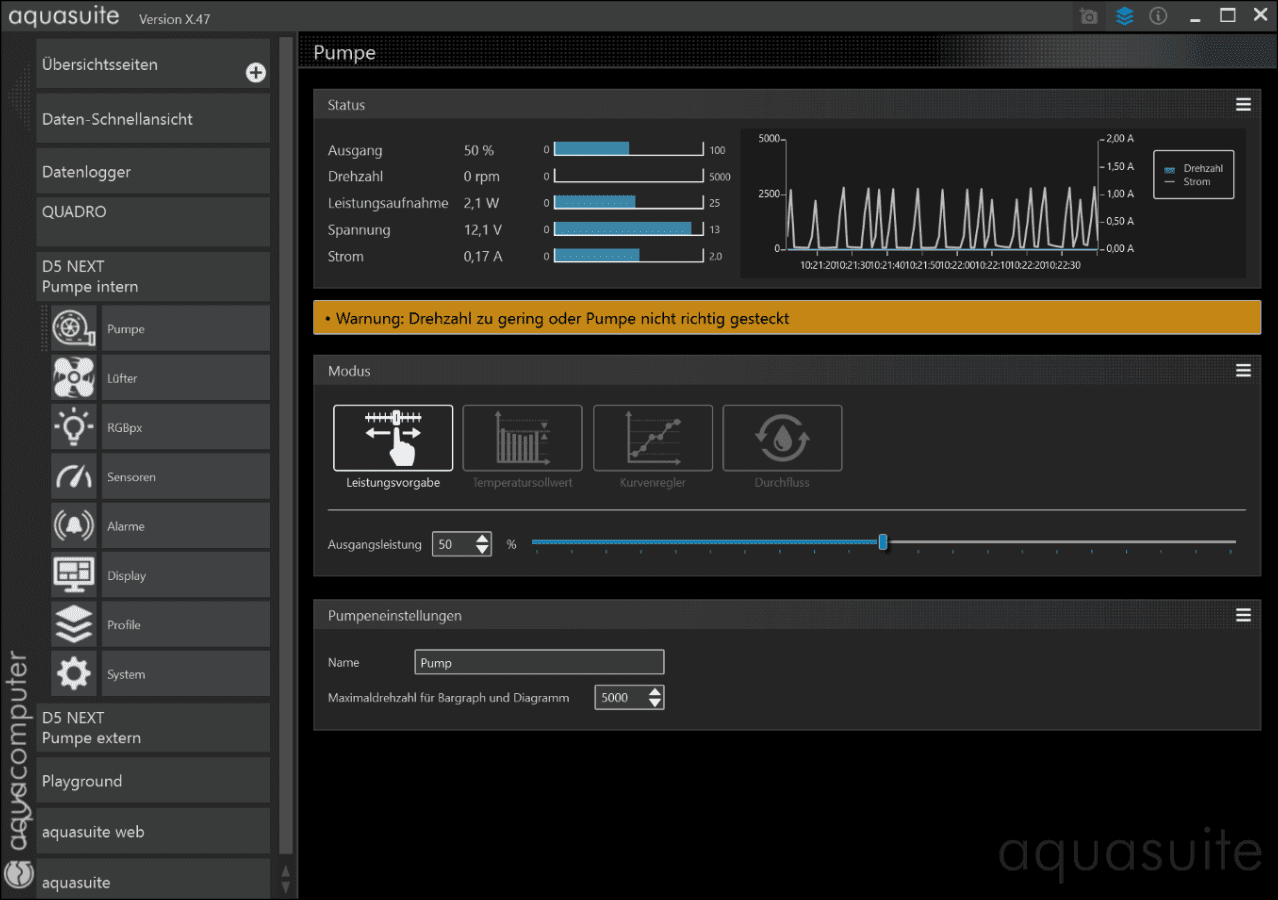Viewport: 1278px width, 900px height.
Task: Open the Status panel hamburger menu
Action: 1243,105
